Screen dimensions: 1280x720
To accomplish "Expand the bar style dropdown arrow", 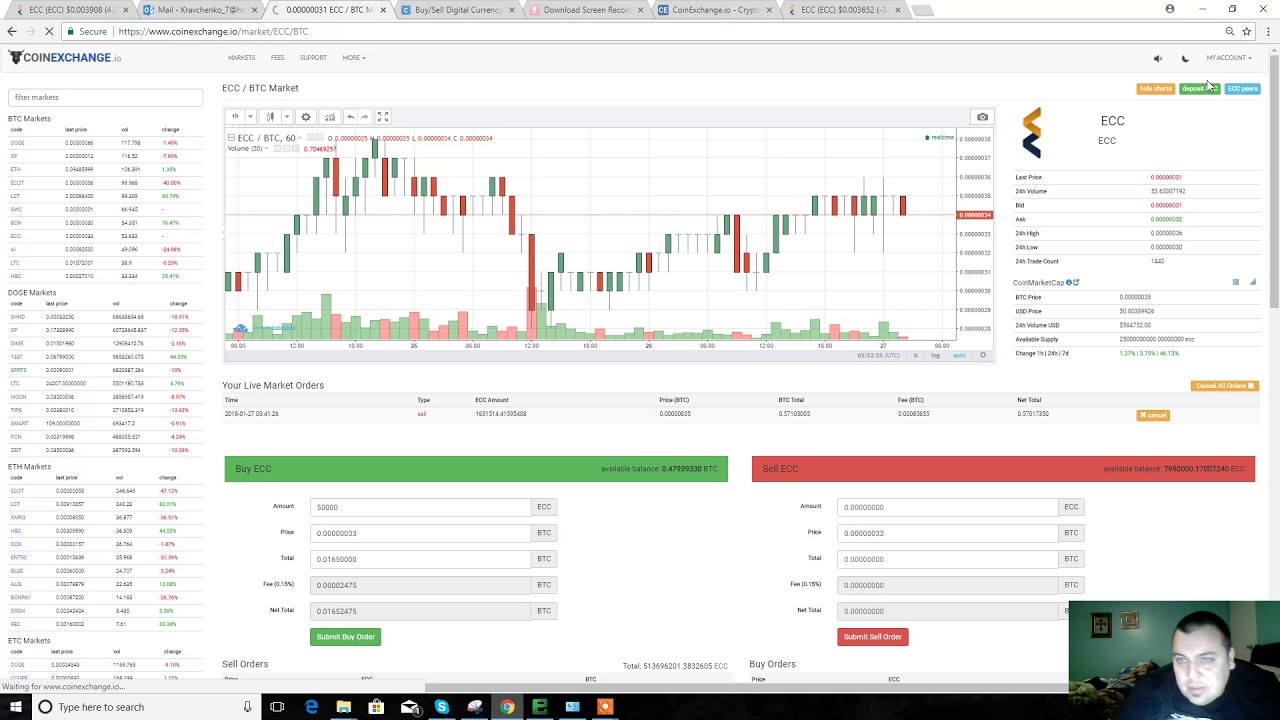I will [x=286, y=117].
